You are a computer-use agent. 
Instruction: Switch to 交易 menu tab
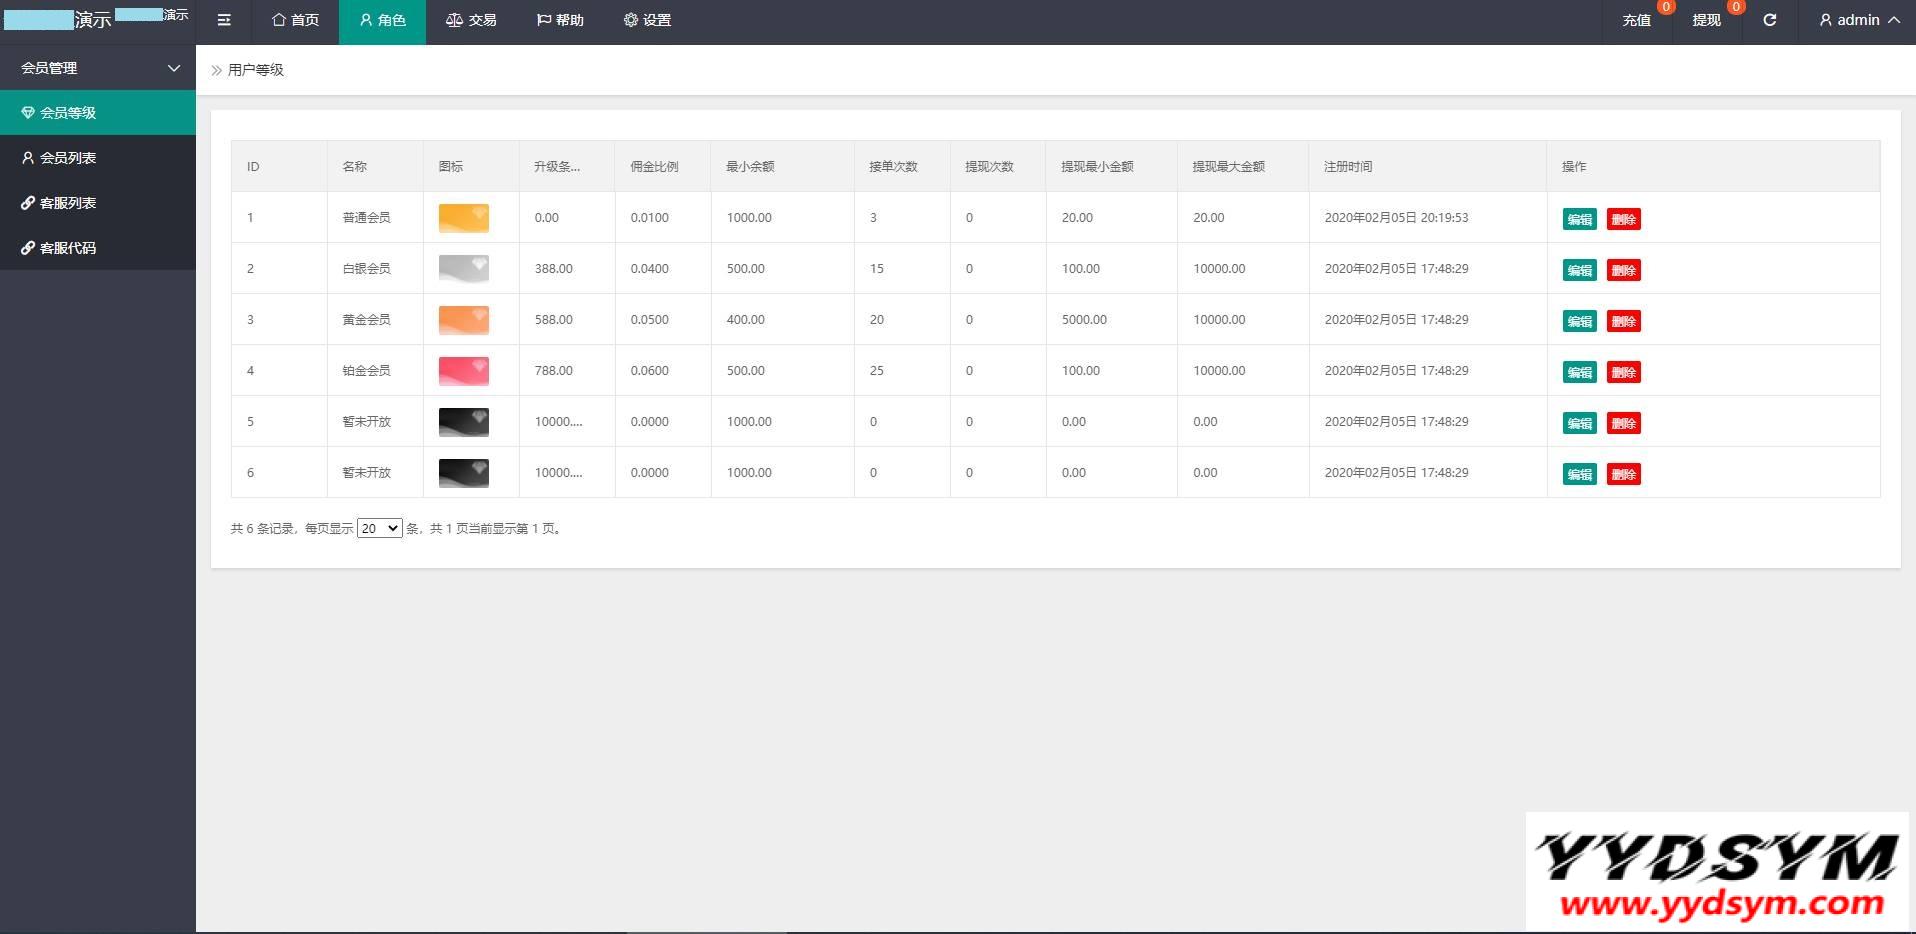[x=471, y=20]
